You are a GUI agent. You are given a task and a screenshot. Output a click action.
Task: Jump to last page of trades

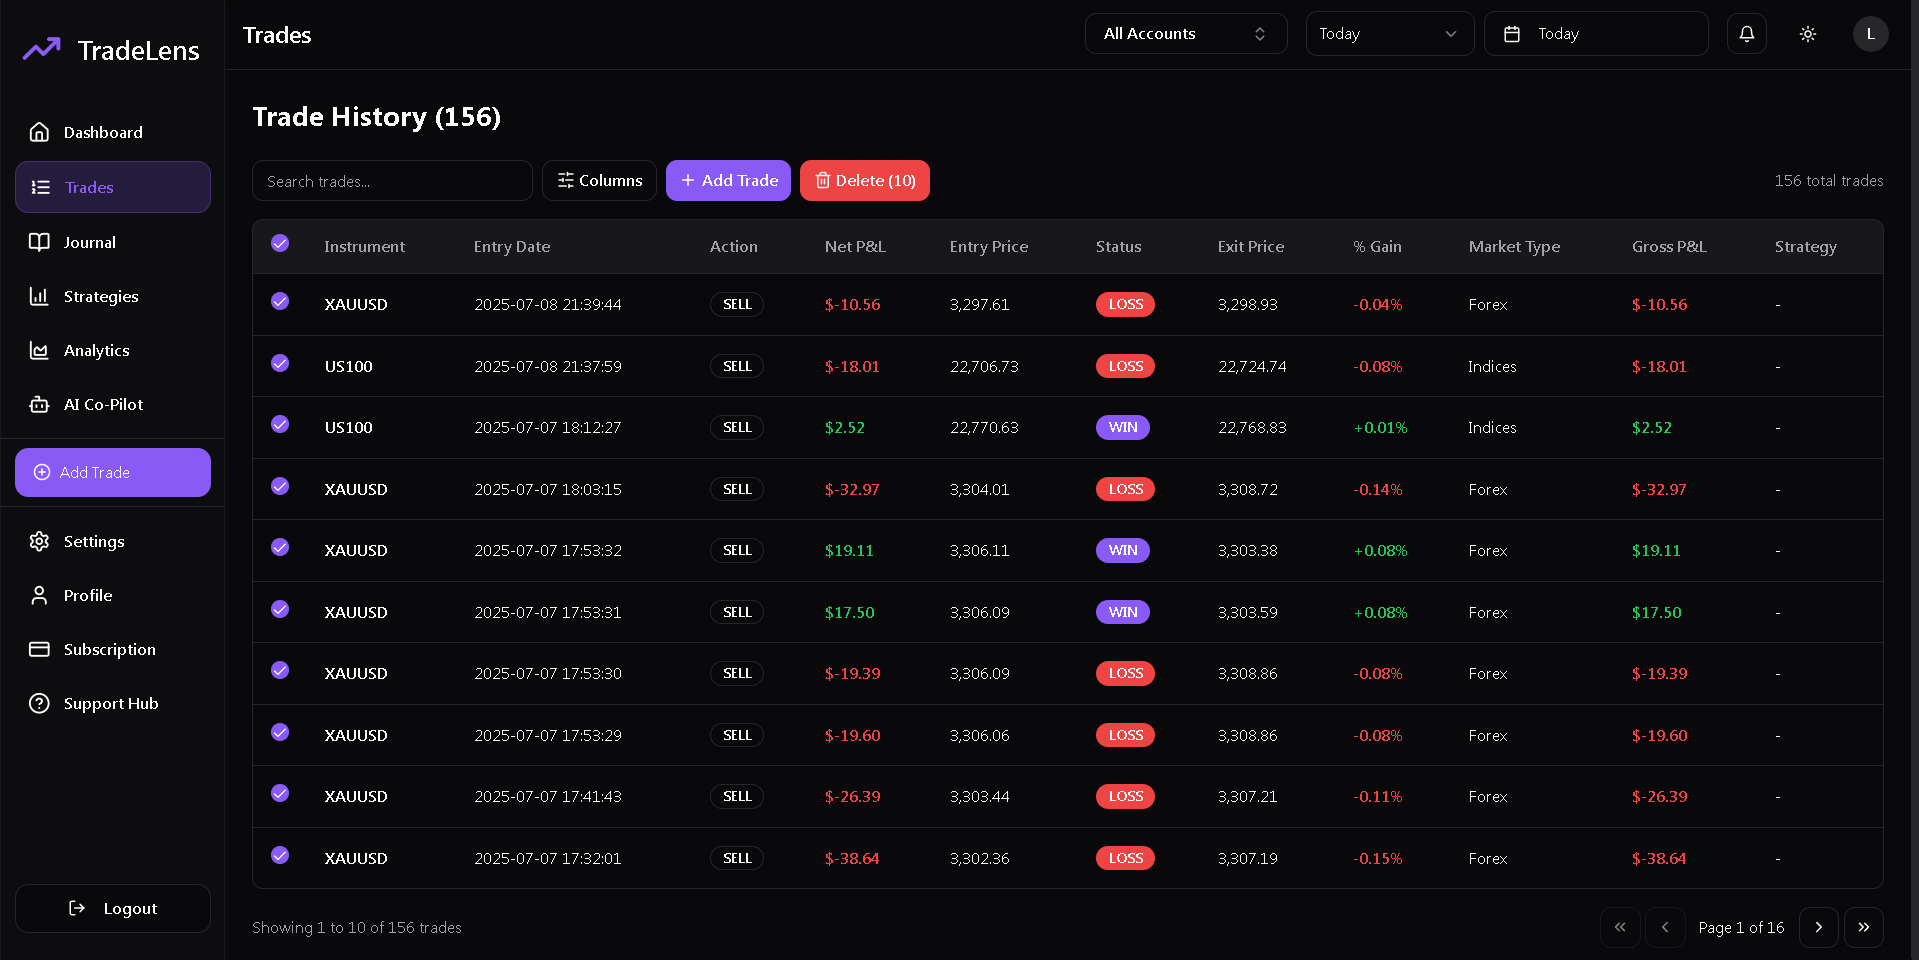(1863, 927)
